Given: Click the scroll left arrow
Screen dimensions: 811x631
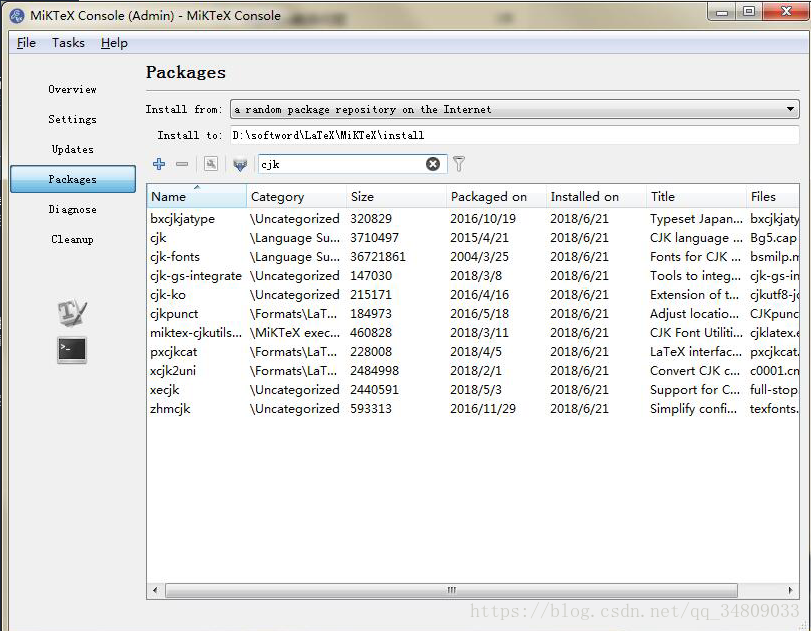Looking at the screenshot, I should click(155, 590).
